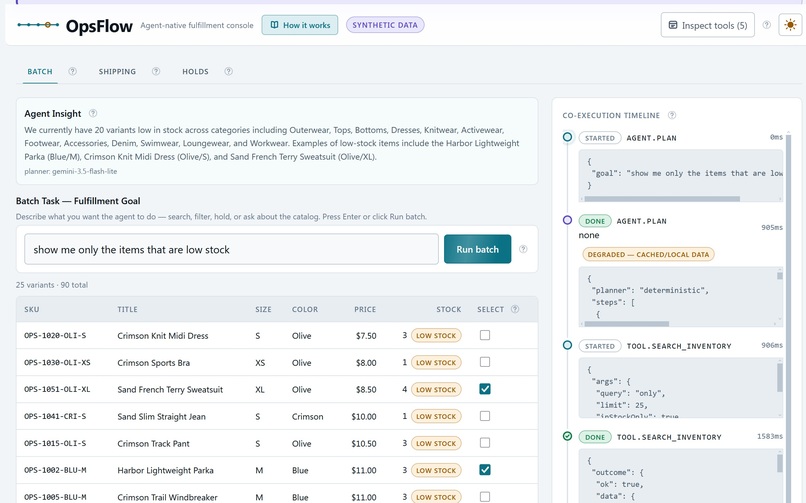Select checkbox for Crimson Knit Midi Dress
806x503 pixels.
tap(485, 335)
